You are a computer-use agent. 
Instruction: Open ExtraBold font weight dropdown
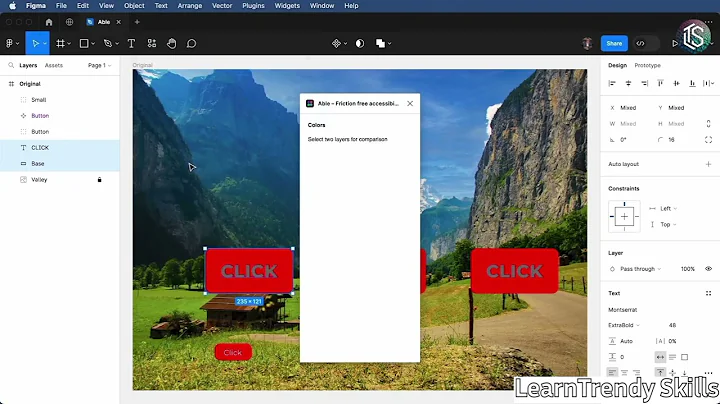coord(624,325)
